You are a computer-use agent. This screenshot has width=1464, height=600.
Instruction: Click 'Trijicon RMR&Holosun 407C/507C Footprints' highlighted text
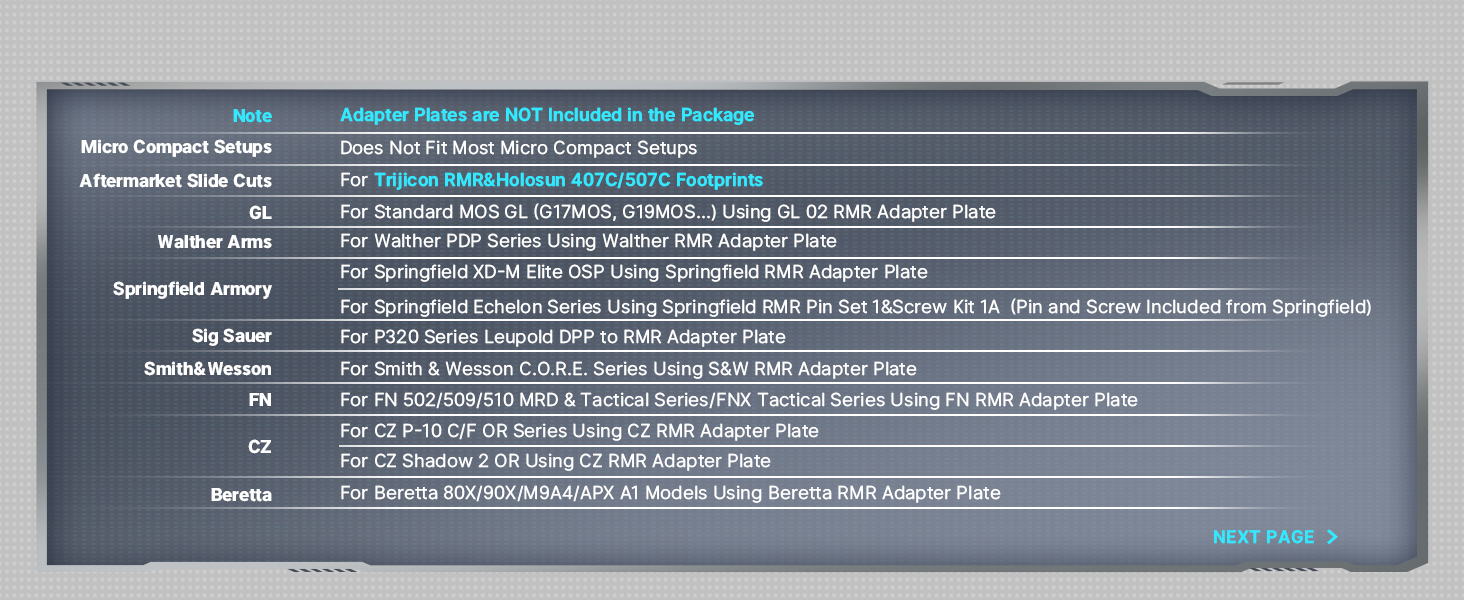click(568, 180)
